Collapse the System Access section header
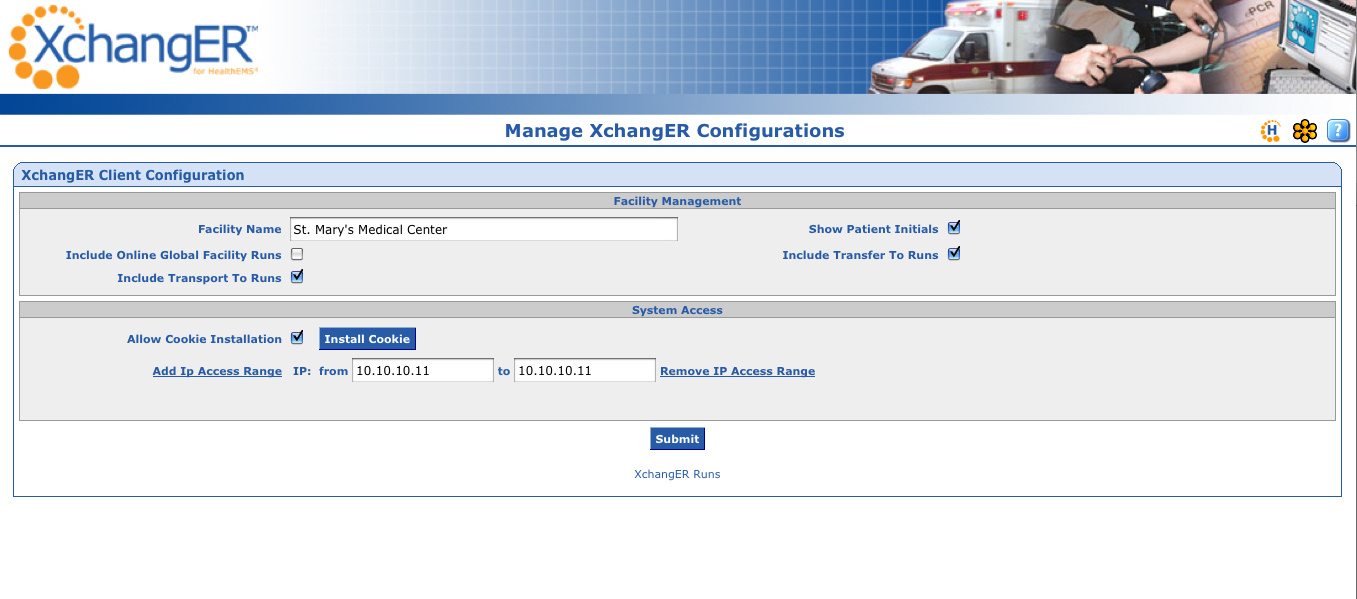 click(x=677, y=309)
